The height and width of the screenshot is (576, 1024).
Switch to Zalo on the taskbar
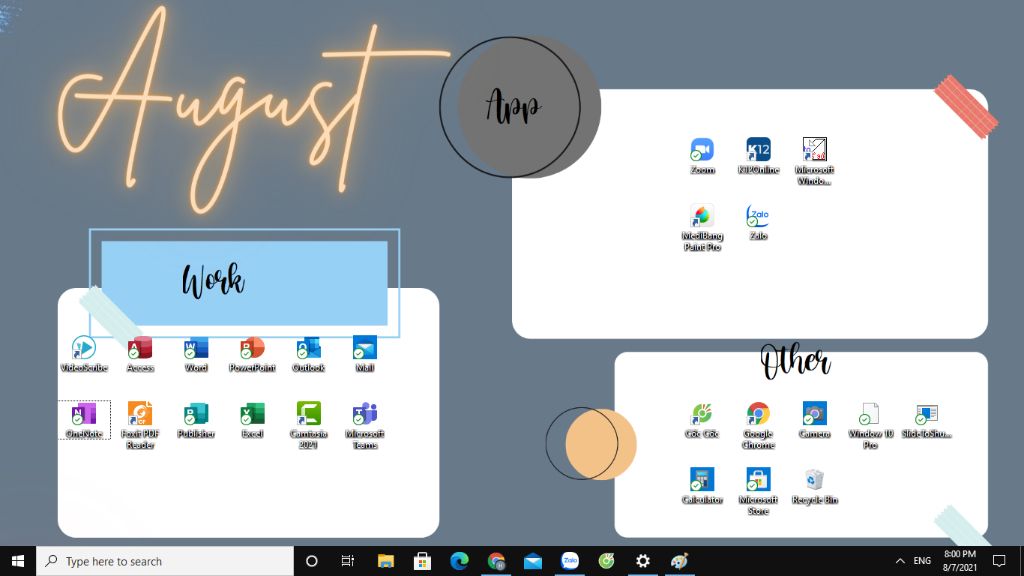tap(569, 561)
